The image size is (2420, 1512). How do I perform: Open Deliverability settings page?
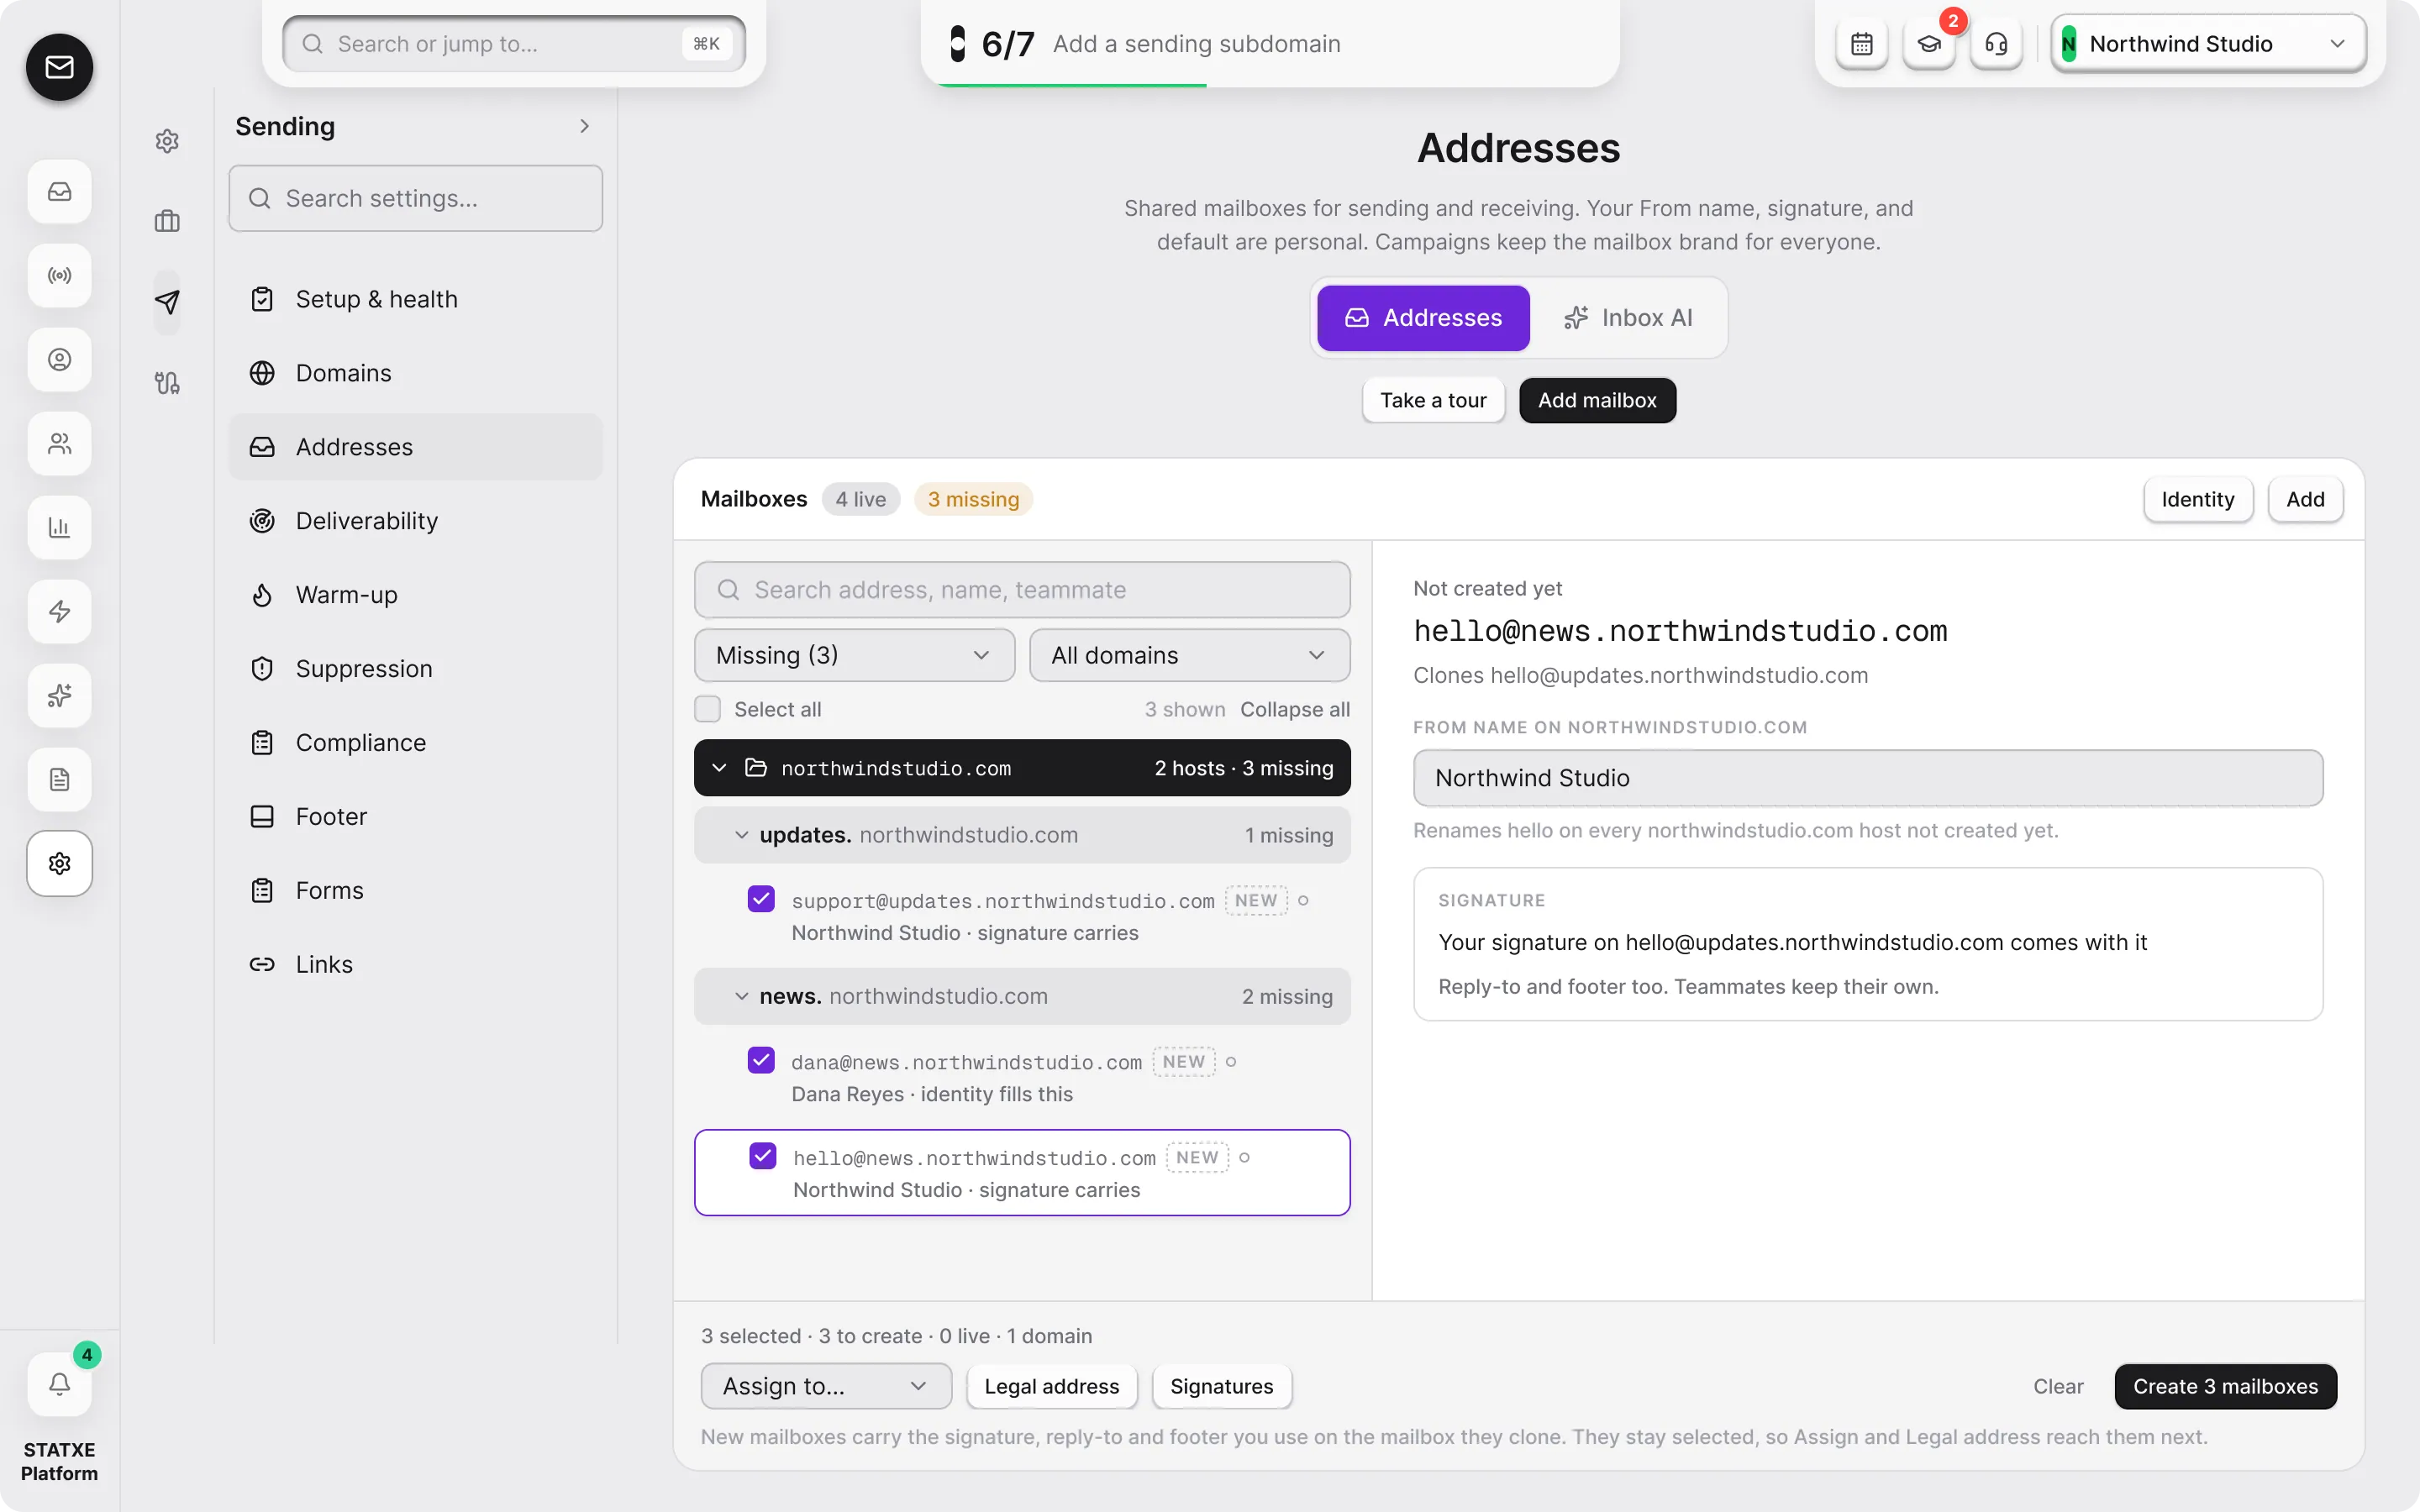click(416, 521)
